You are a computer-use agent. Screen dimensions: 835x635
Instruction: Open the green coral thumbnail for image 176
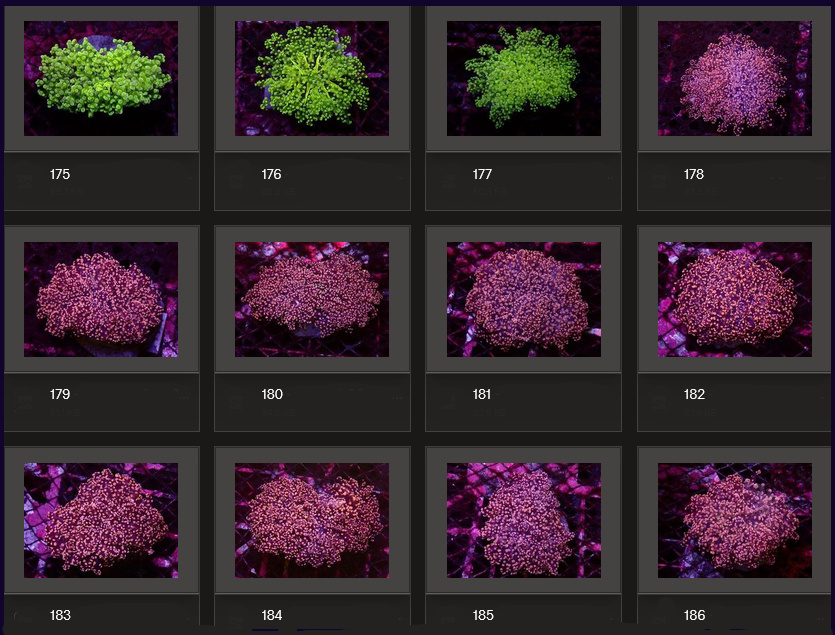(x=312, y=78)
